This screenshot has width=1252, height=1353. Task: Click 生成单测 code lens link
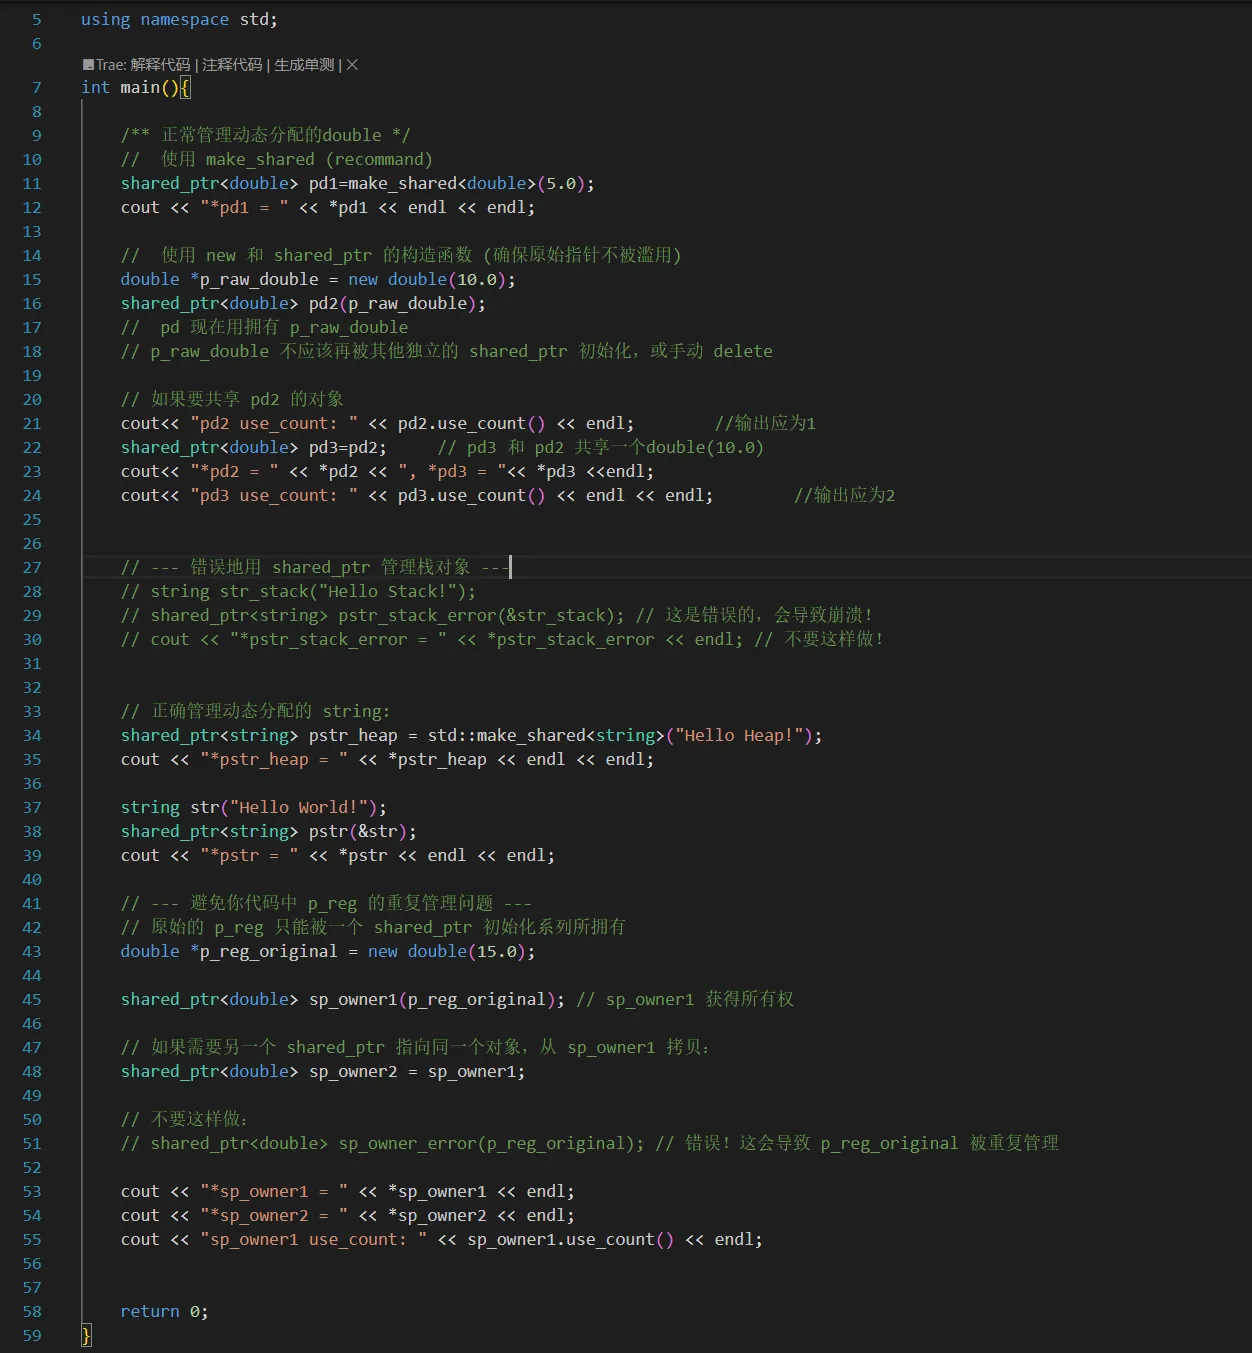coord(304,65)
